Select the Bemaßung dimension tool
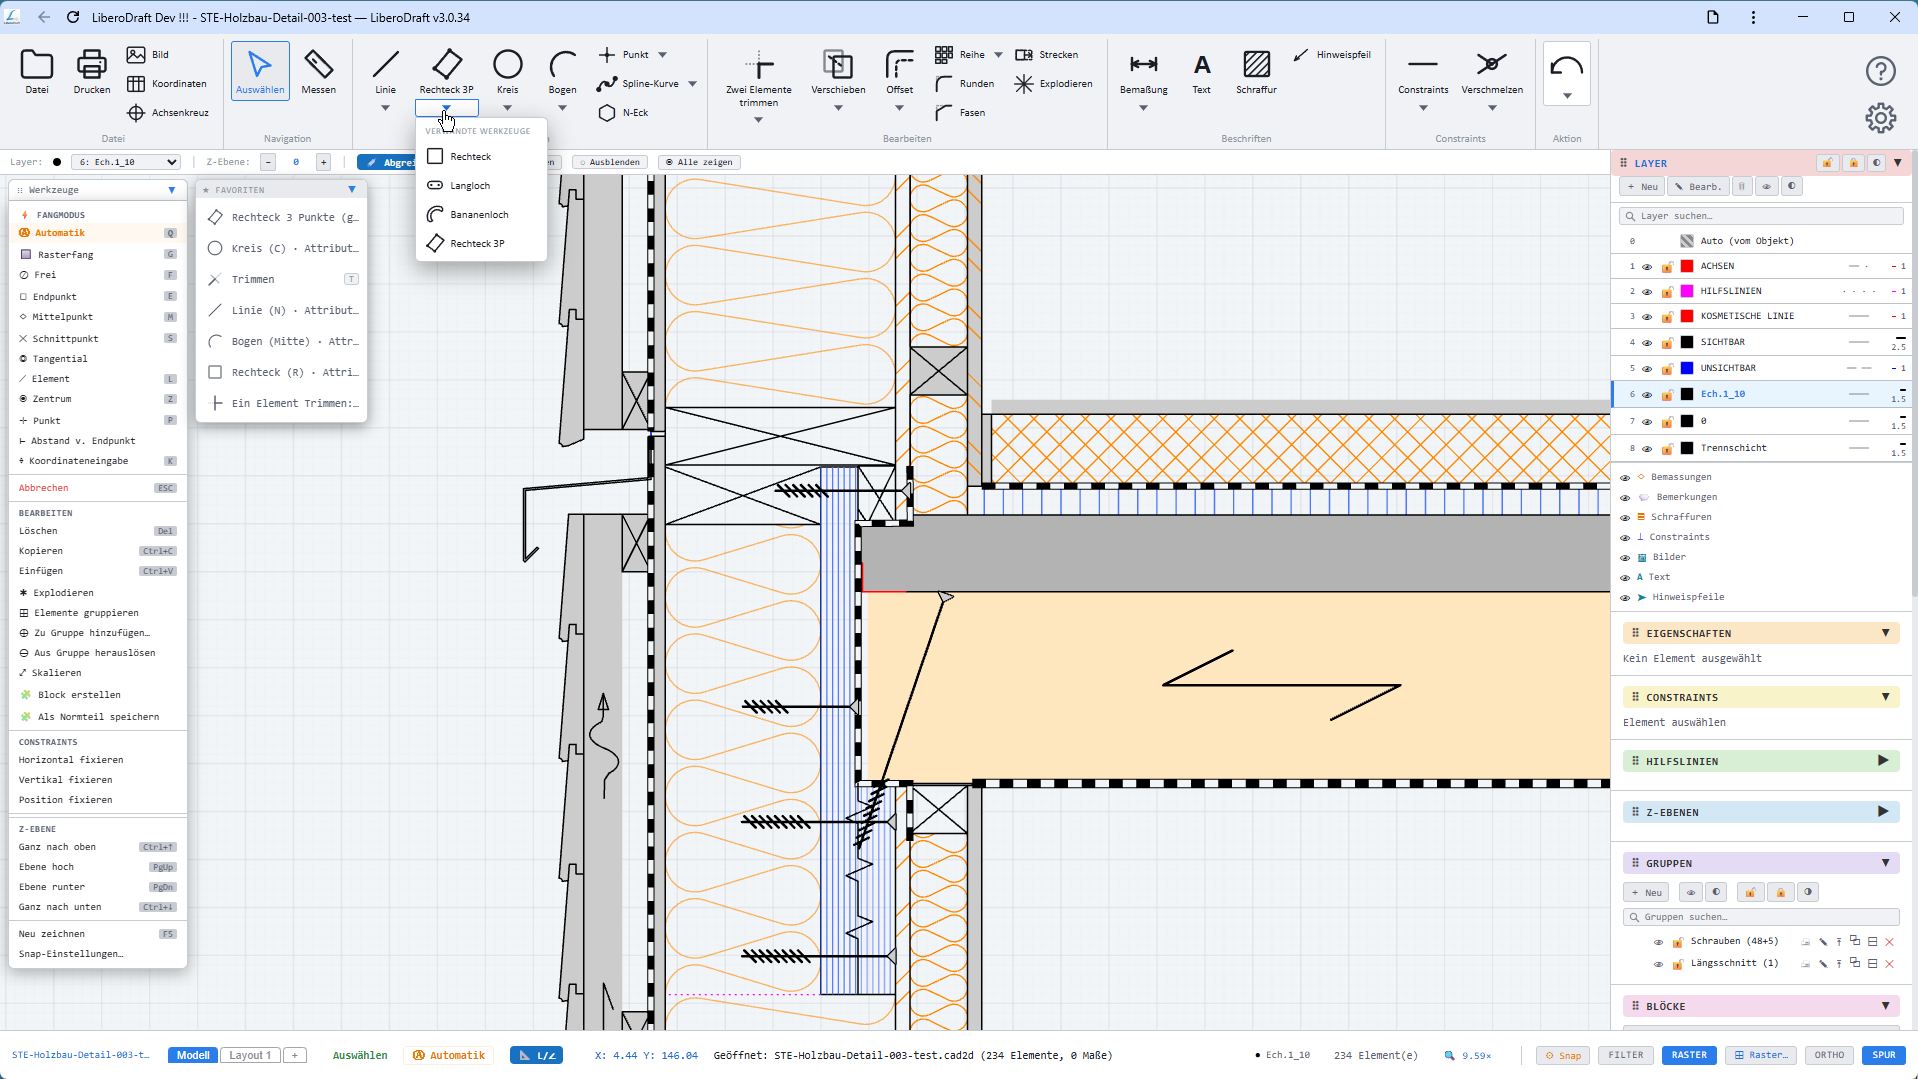 tap(1143, 70)
